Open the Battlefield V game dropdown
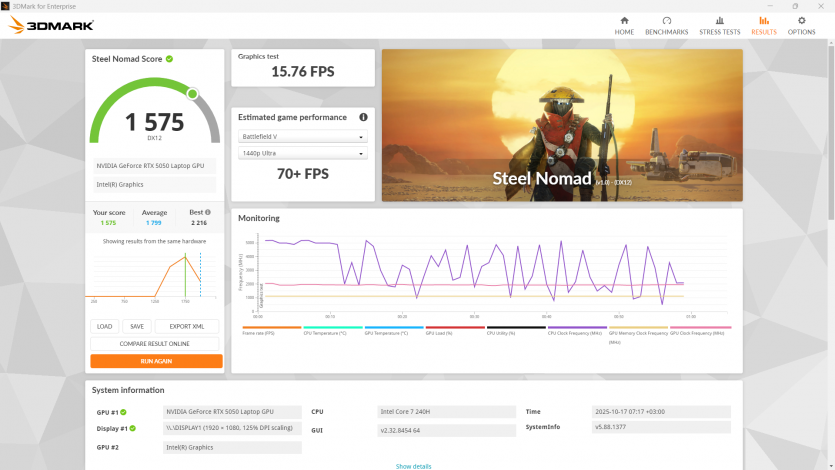 (x=304, y=137)
